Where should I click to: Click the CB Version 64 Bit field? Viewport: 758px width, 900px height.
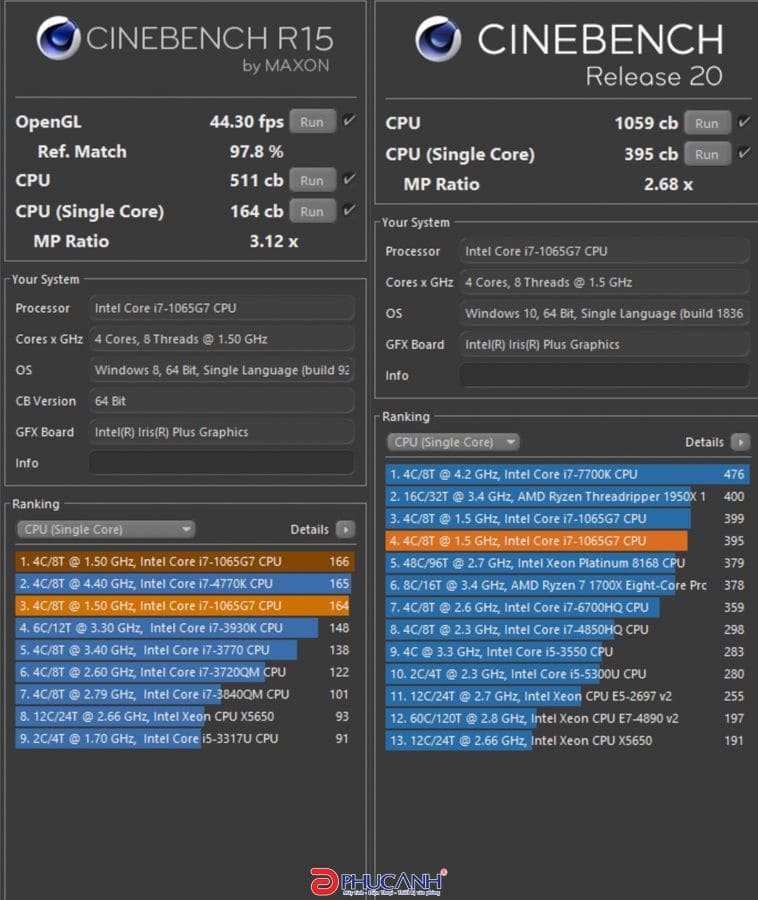point(221,401)
